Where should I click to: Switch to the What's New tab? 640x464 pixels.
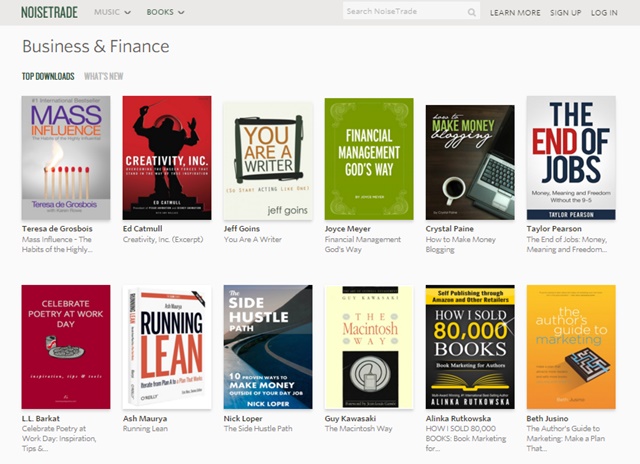[x=104, y=76]
